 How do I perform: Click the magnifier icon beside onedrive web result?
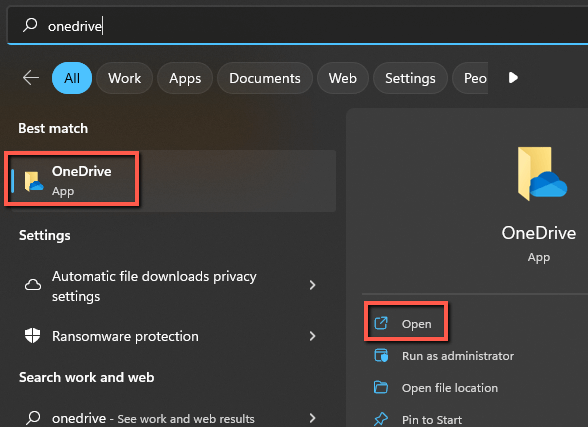[x=33, y=418]
